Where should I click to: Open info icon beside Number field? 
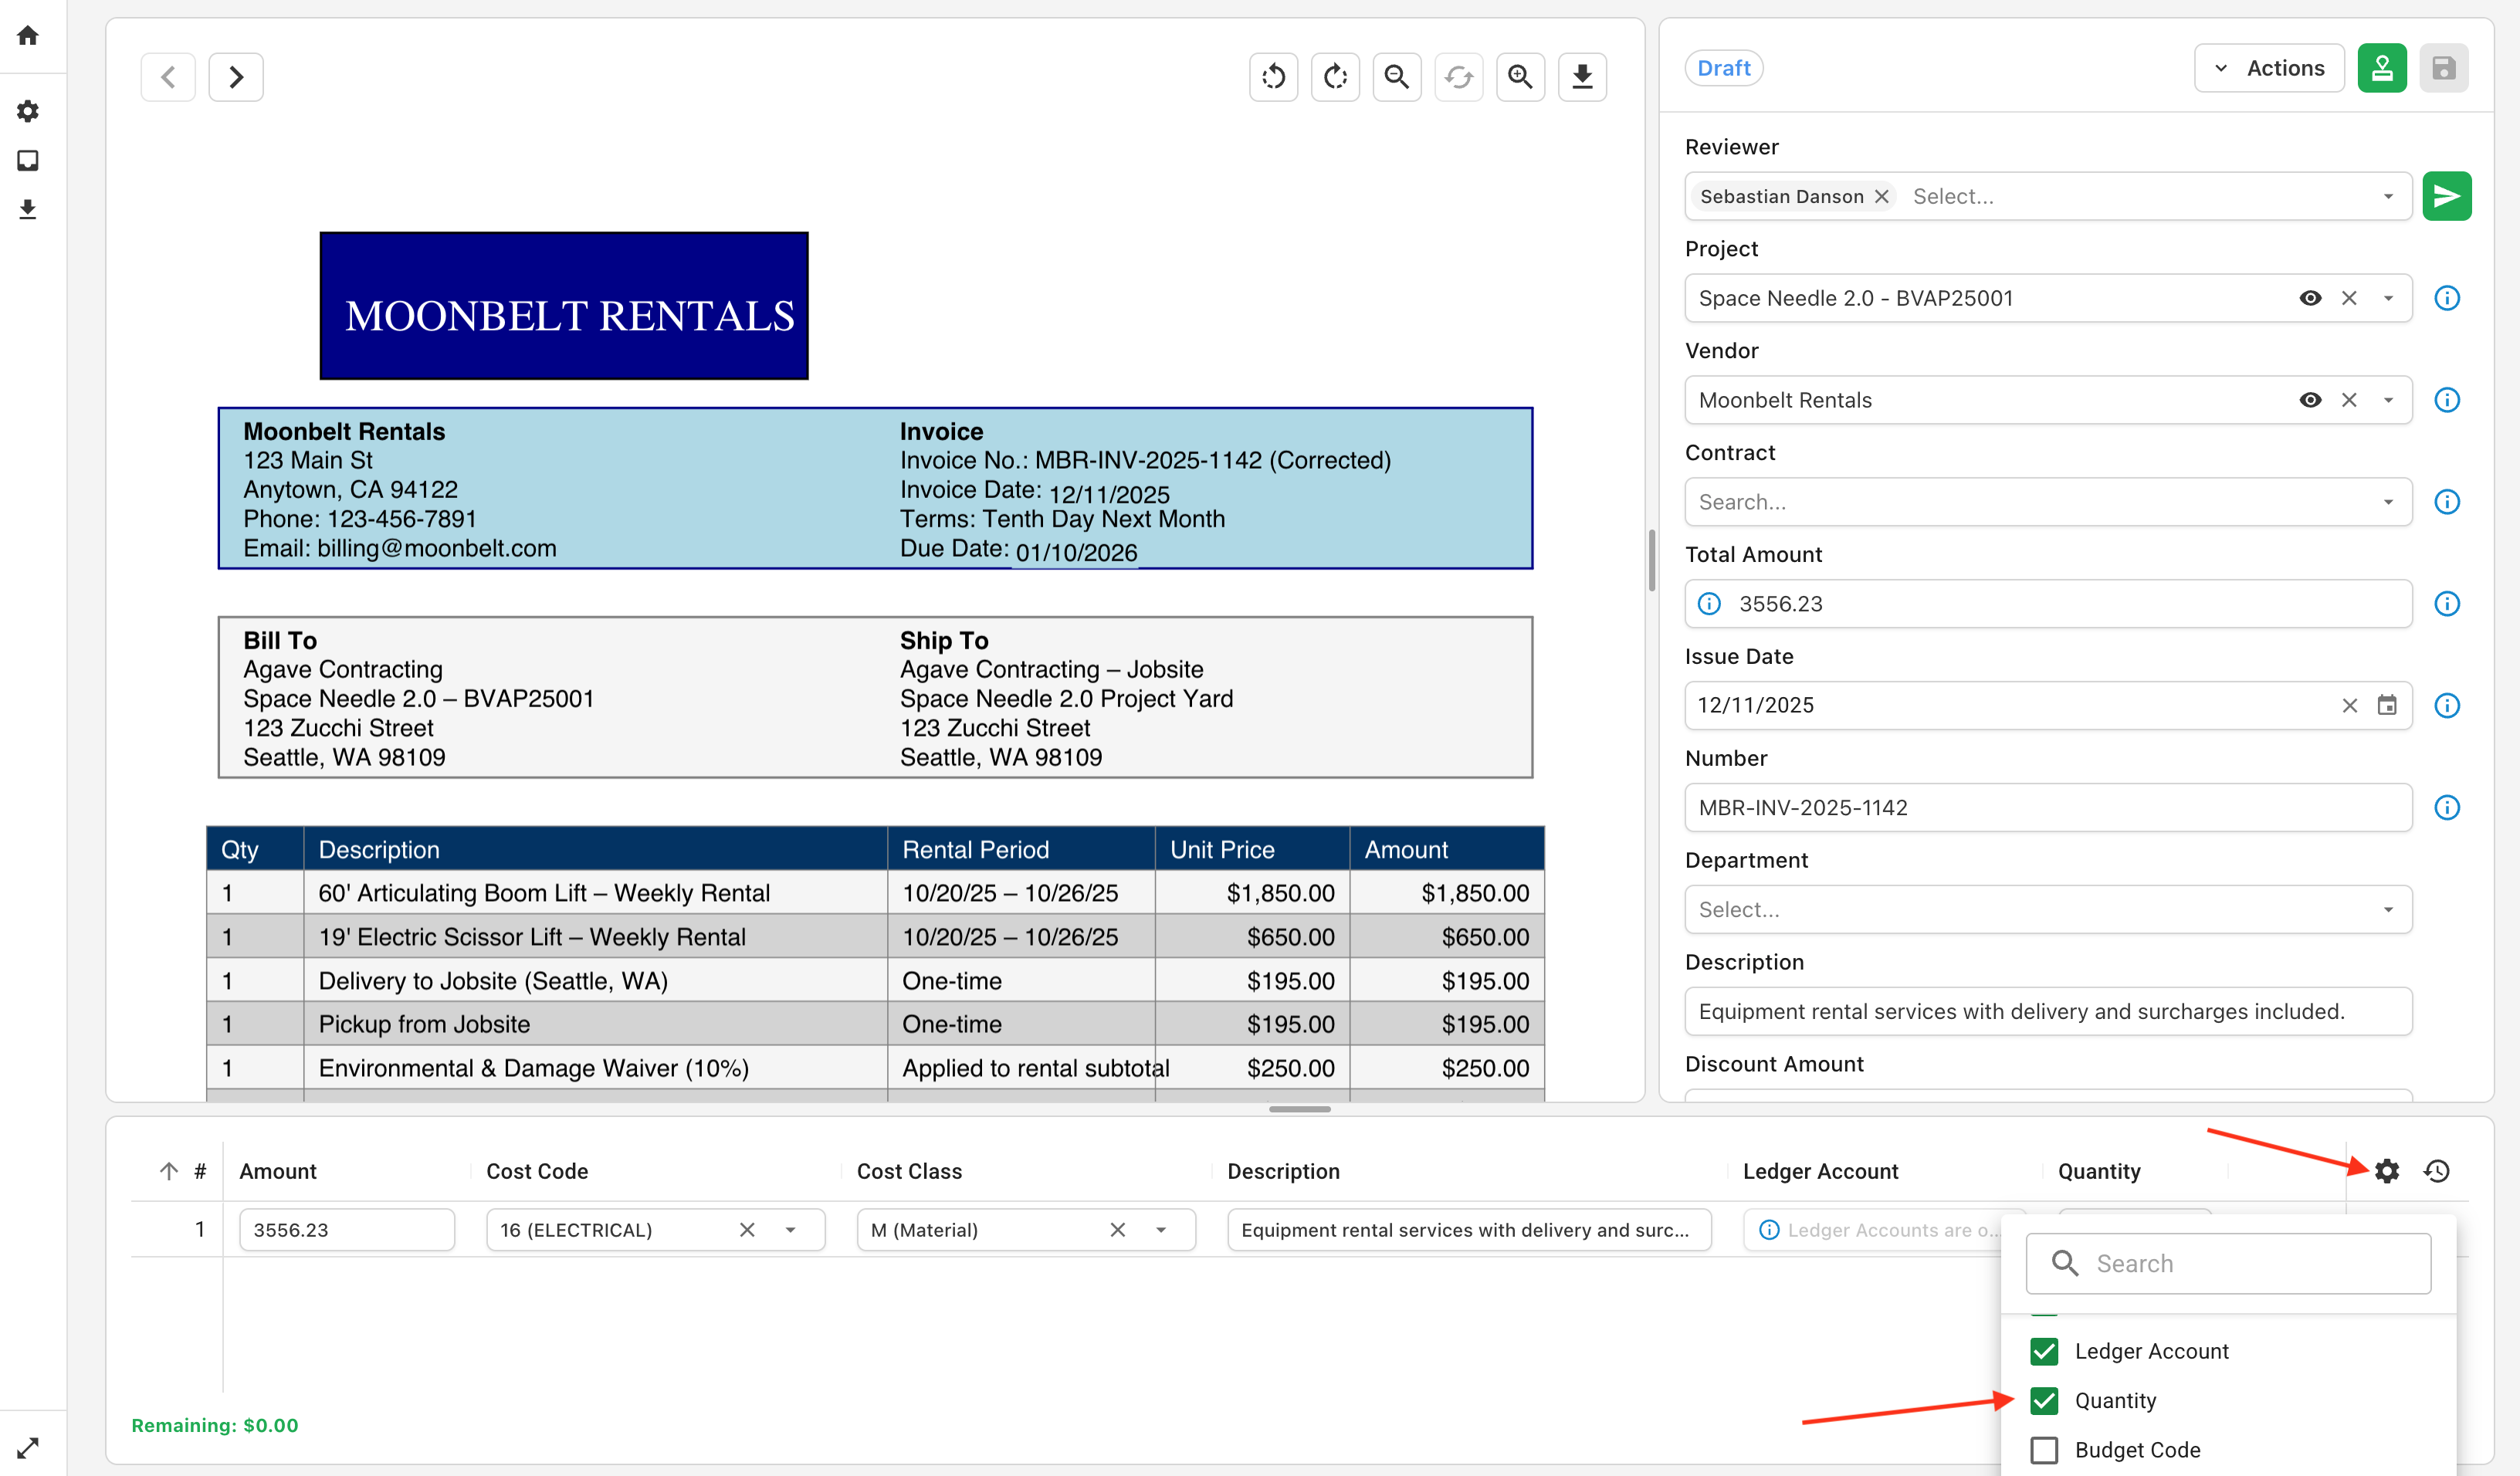point(2447,807)
